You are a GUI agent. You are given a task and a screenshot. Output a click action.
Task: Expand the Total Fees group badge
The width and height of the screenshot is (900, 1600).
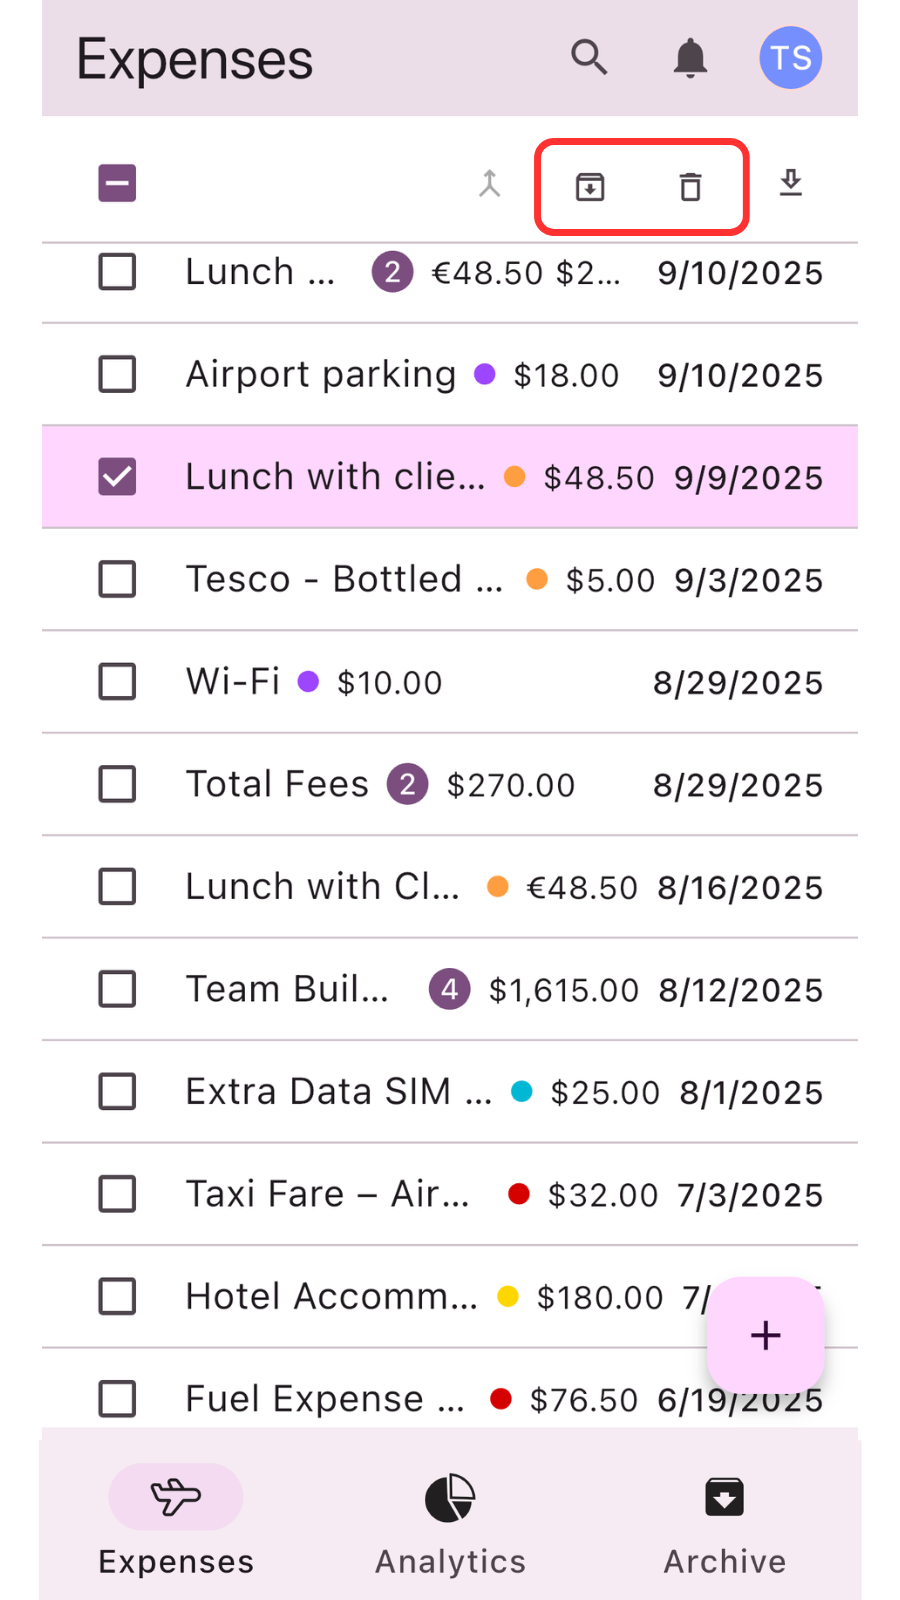click(407, 785)
